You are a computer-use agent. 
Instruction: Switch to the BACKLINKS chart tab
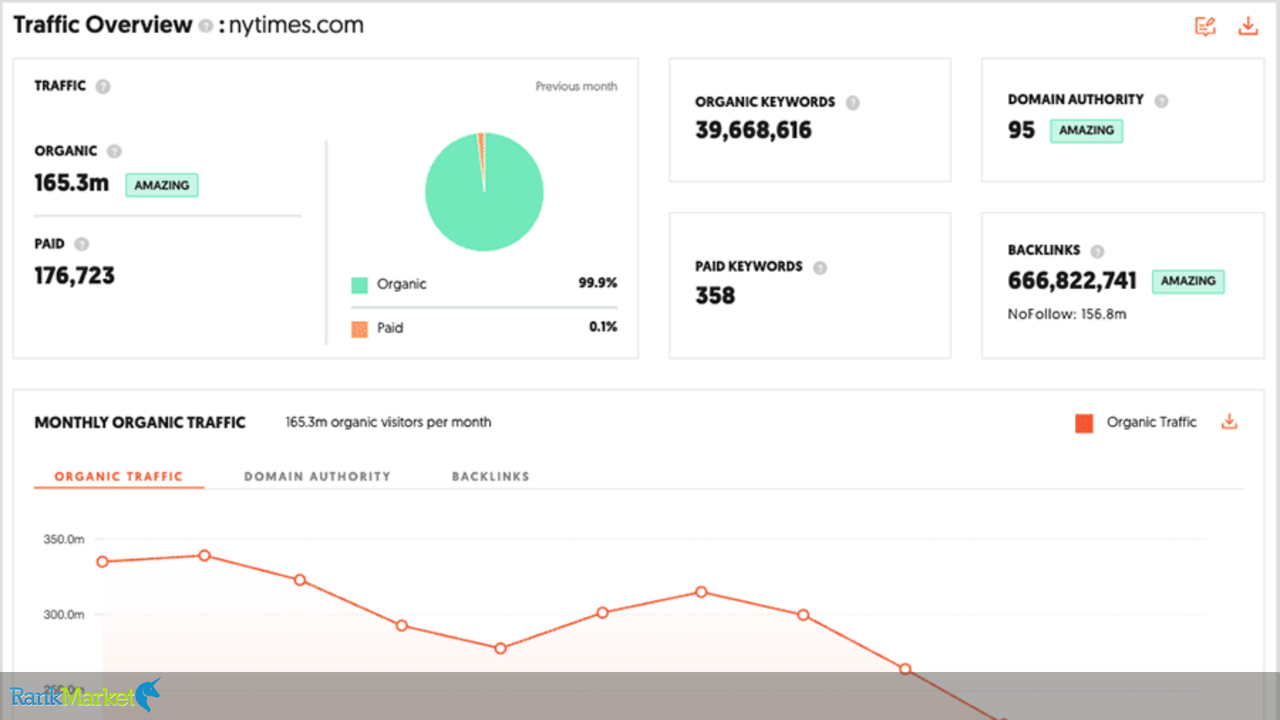pyautogui.click(x=490, y=476)
